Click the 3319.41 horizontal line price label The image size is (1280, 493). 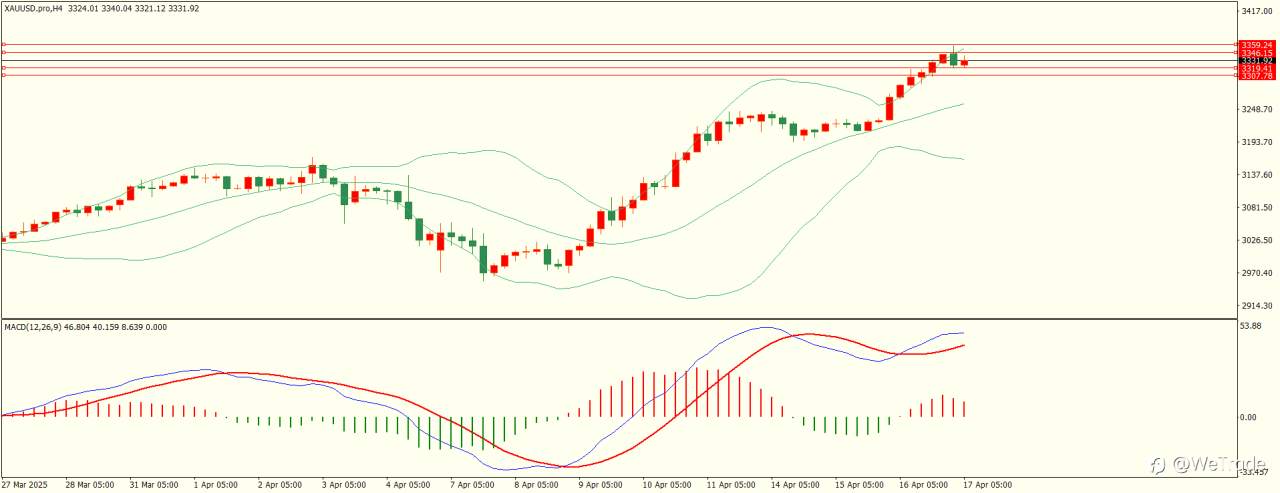[1256, 68]
